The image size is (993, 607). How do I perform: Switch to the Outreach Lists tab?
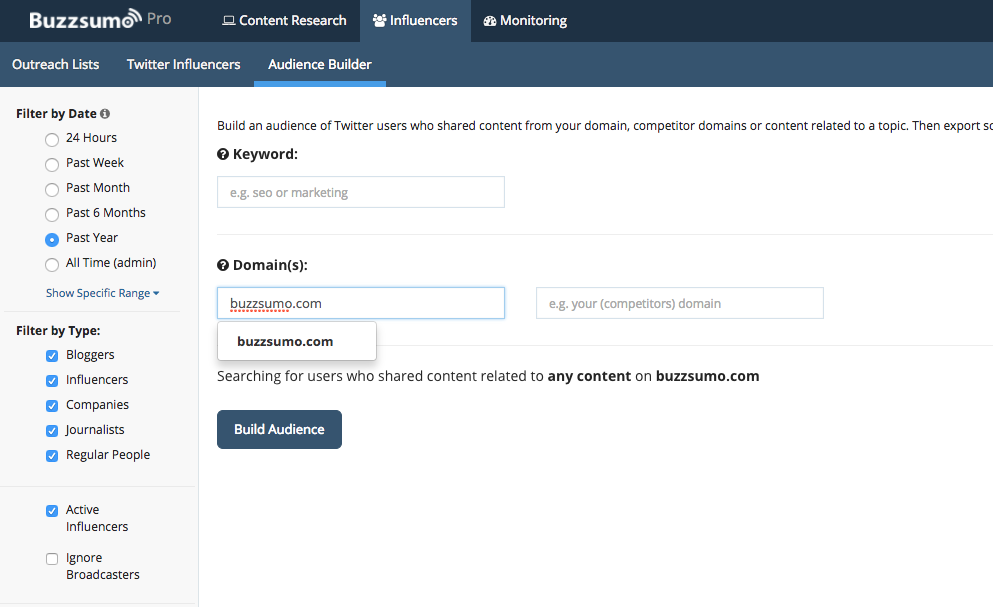tap(56, 64)
